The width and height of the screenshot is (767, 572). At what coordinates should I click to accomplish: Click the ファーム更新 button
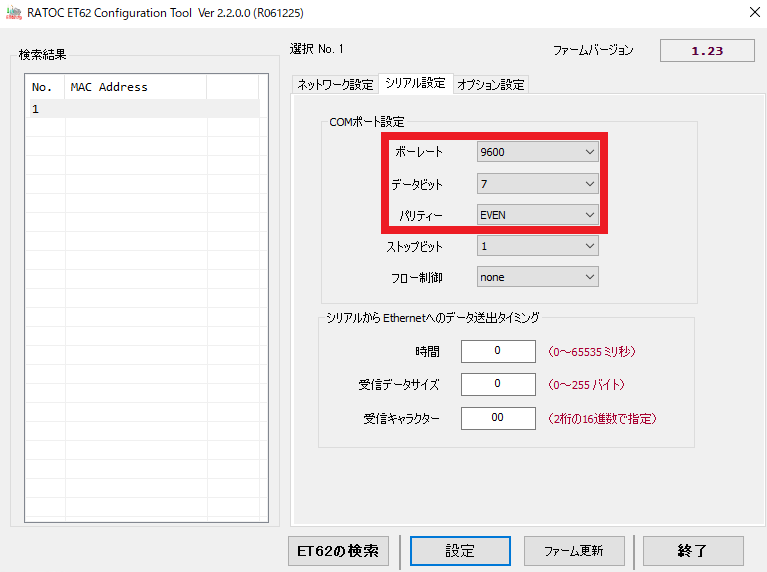tap(584, 551)
